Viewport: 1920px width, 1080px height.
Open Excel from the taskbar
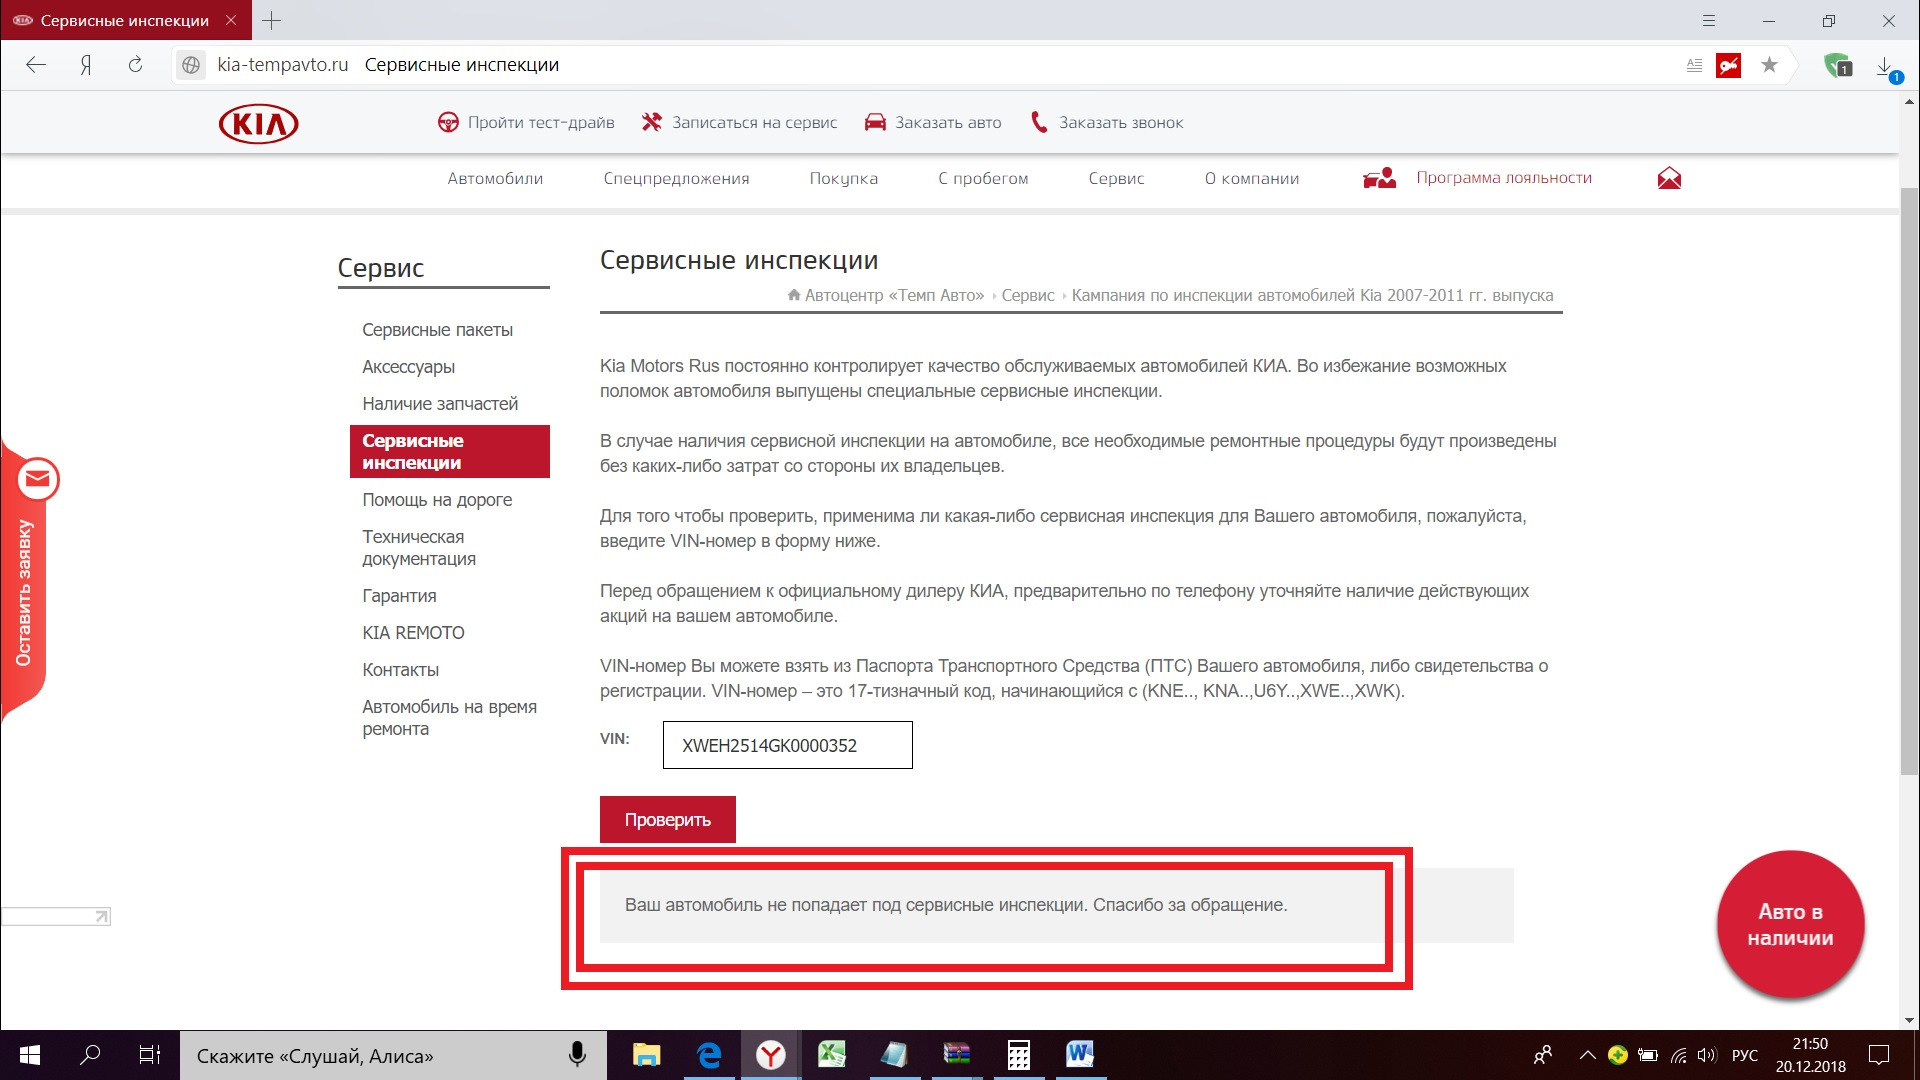click(x=832, y=1055)
